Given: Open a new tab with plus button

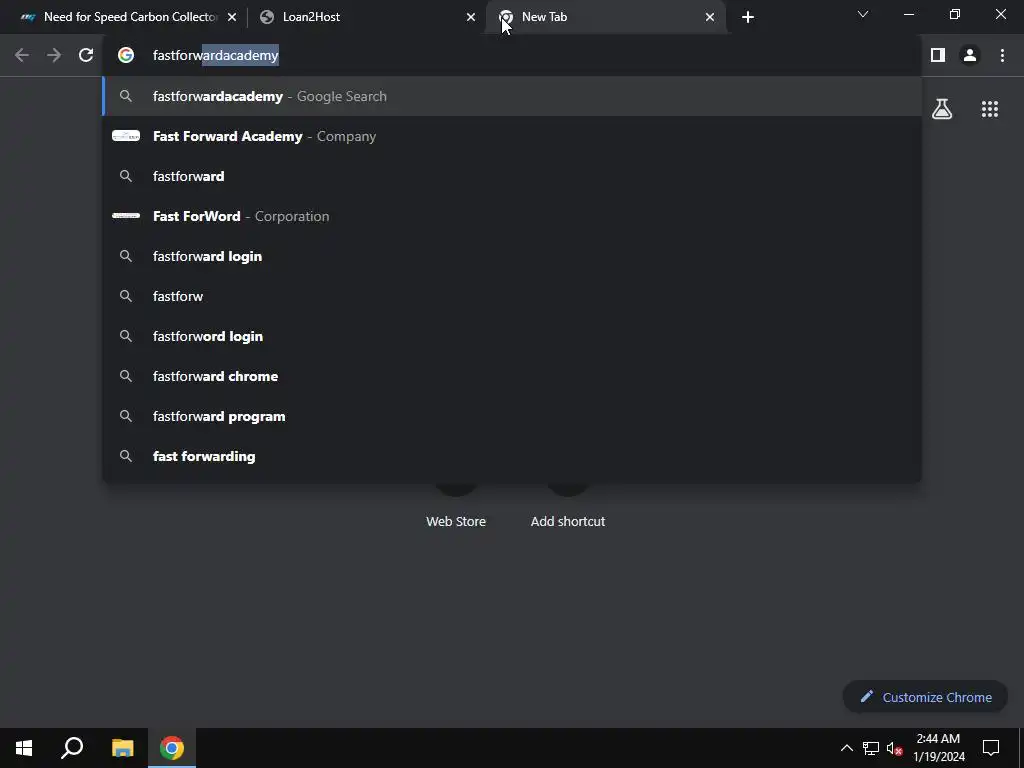Looking at the screenshot, I should click(x=748, y=17).
